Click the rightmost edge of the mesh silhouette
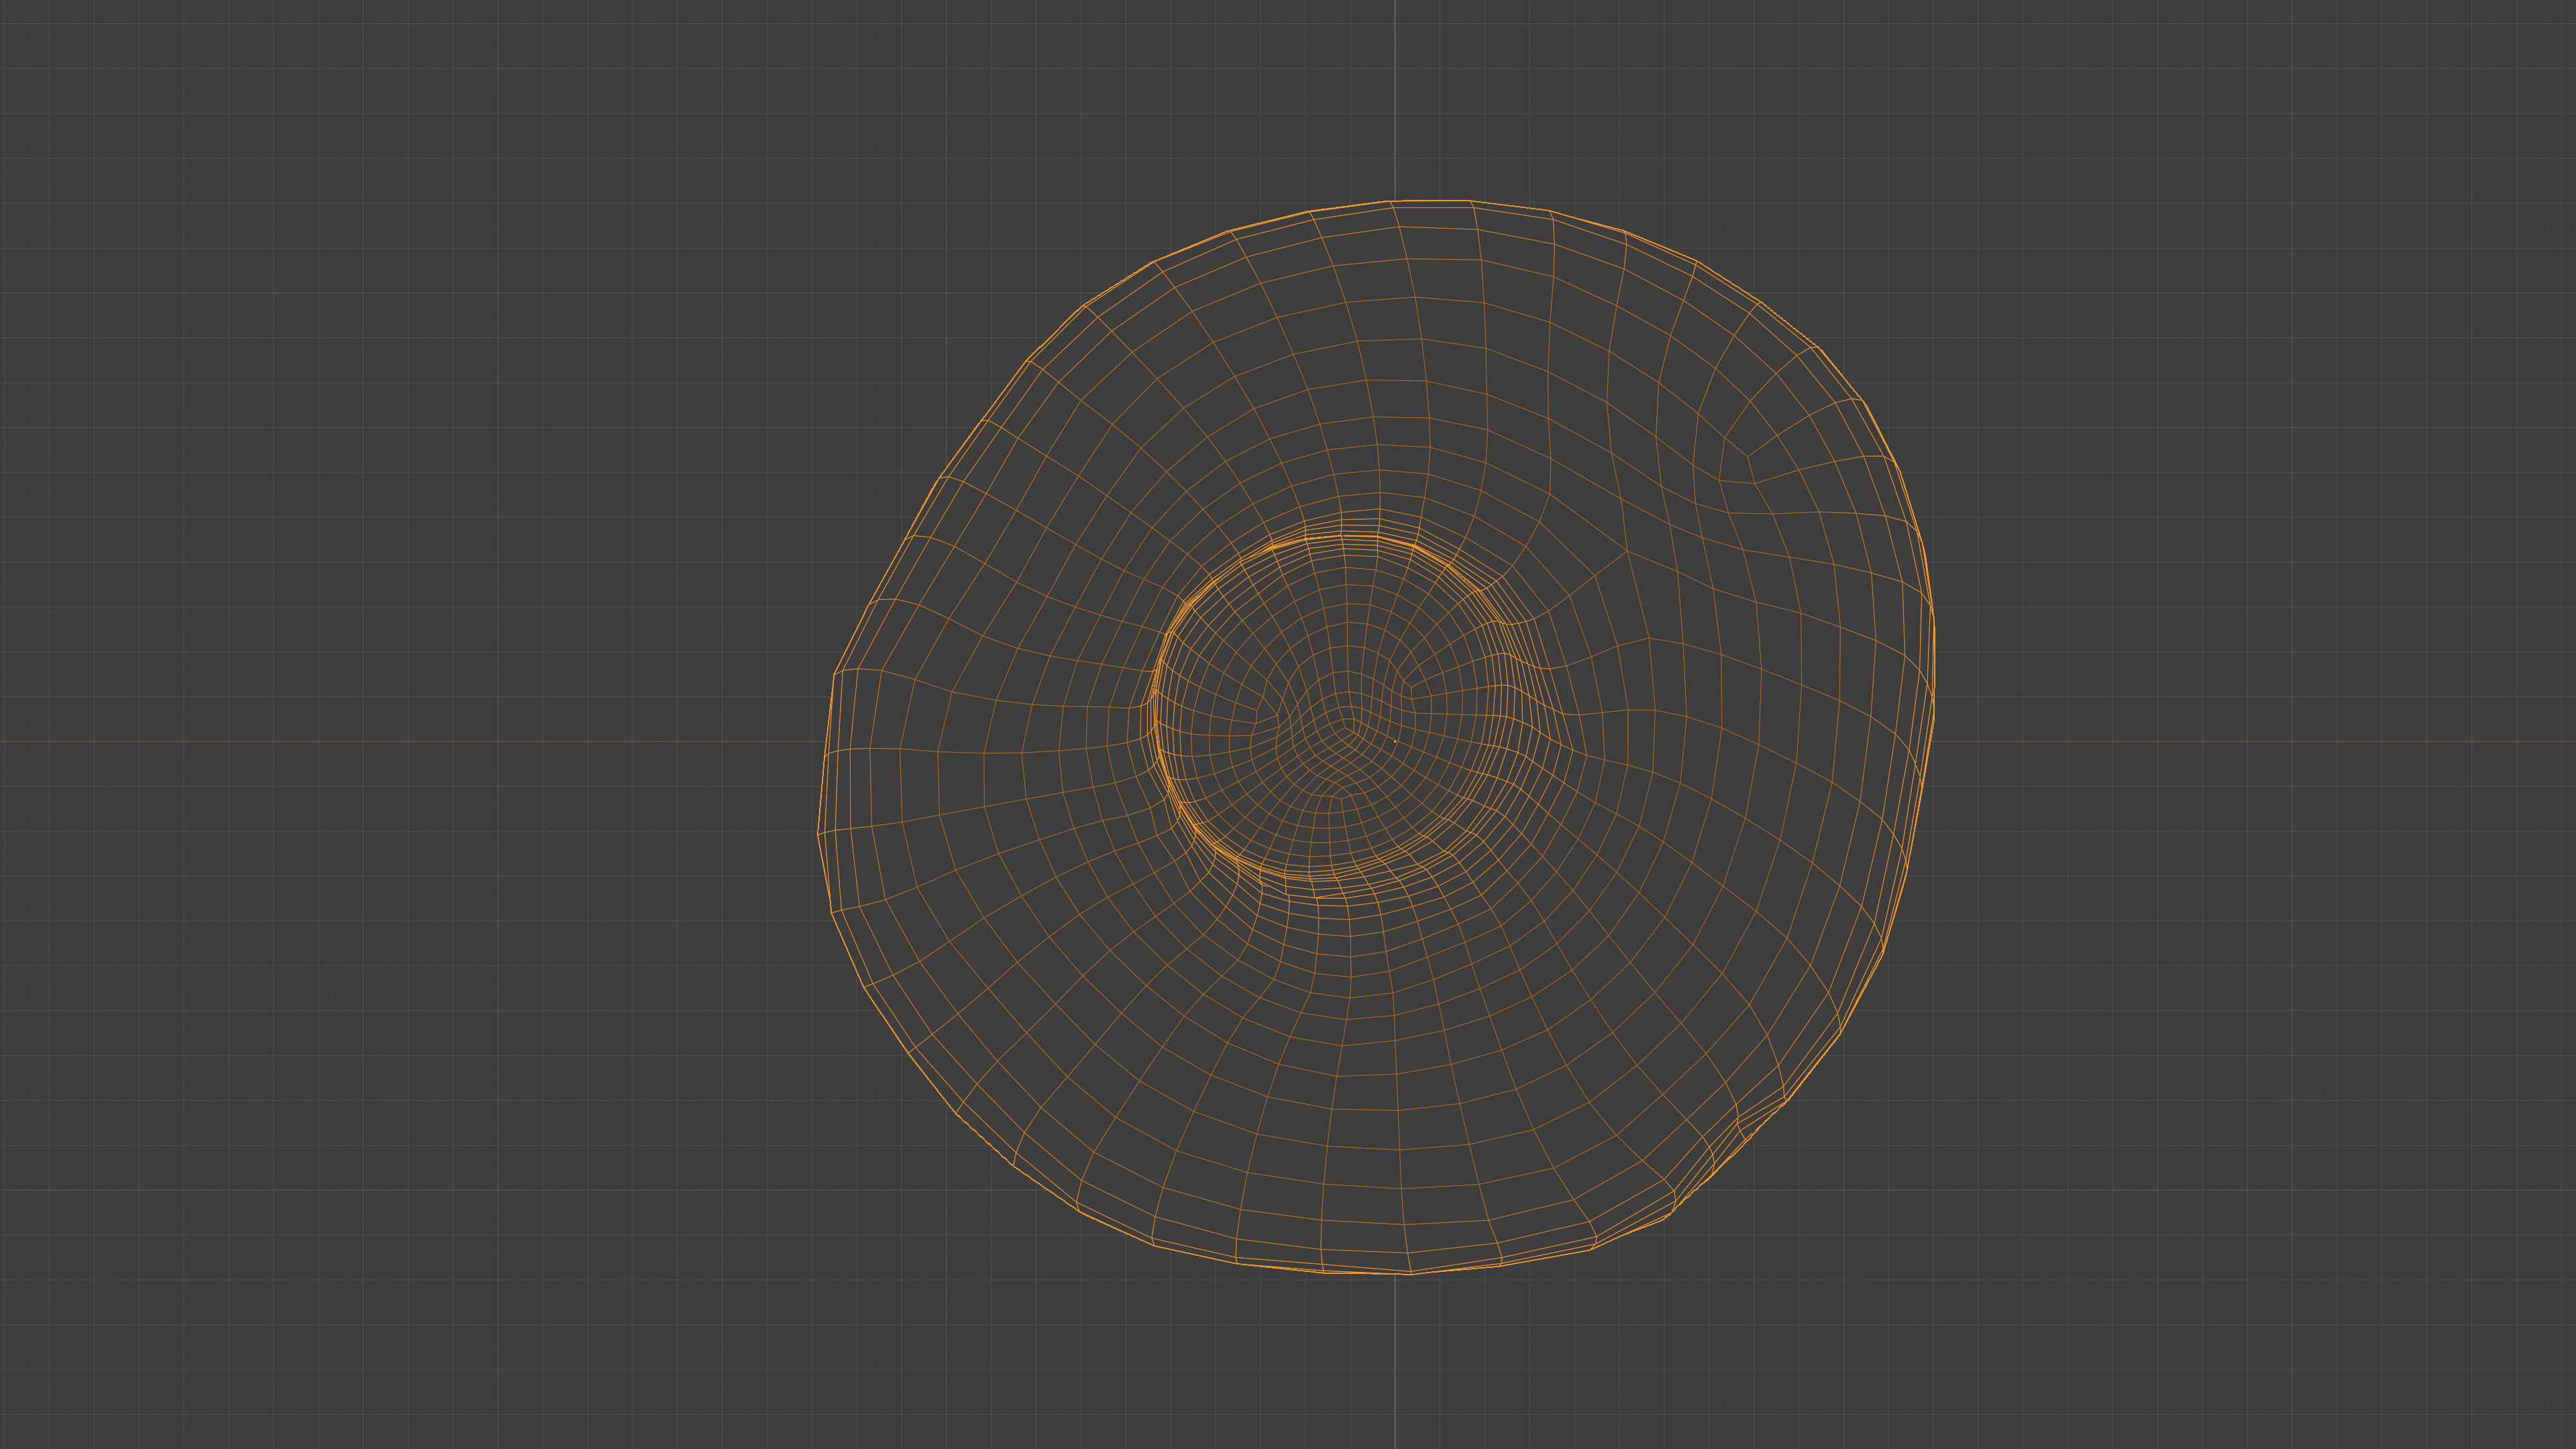The height and width of the screenshot is (1449, 2576). (1934, 665)
